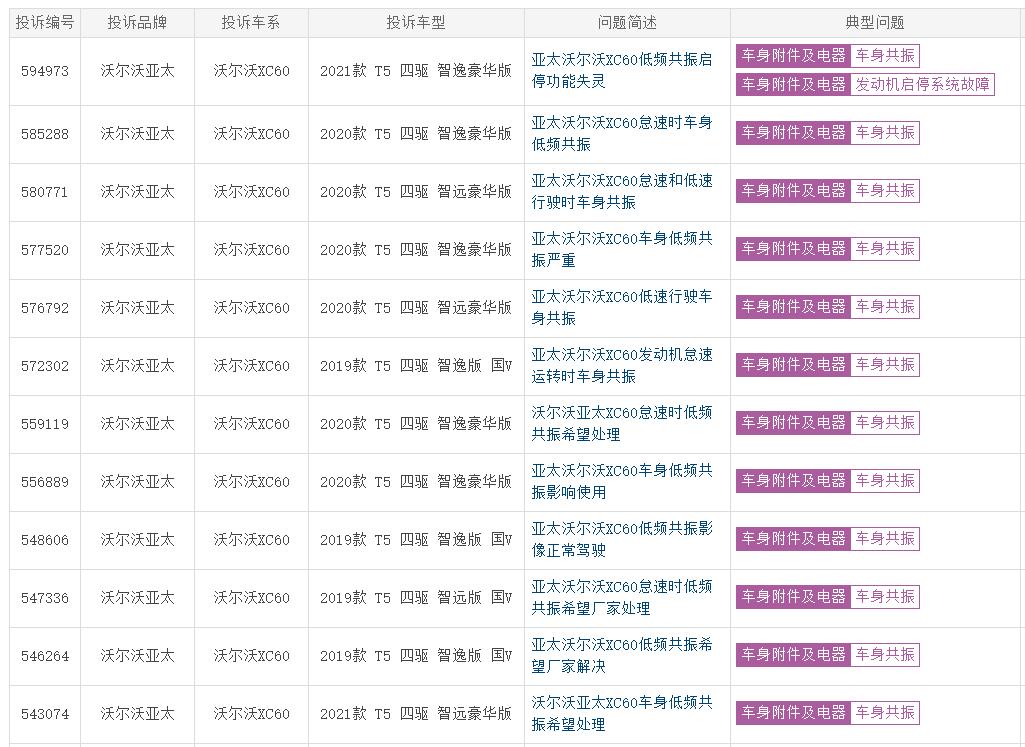Click the 投诉编号 column header
Screen dimensions: 1025x747
pyautogui.click(x=45, y=22)
